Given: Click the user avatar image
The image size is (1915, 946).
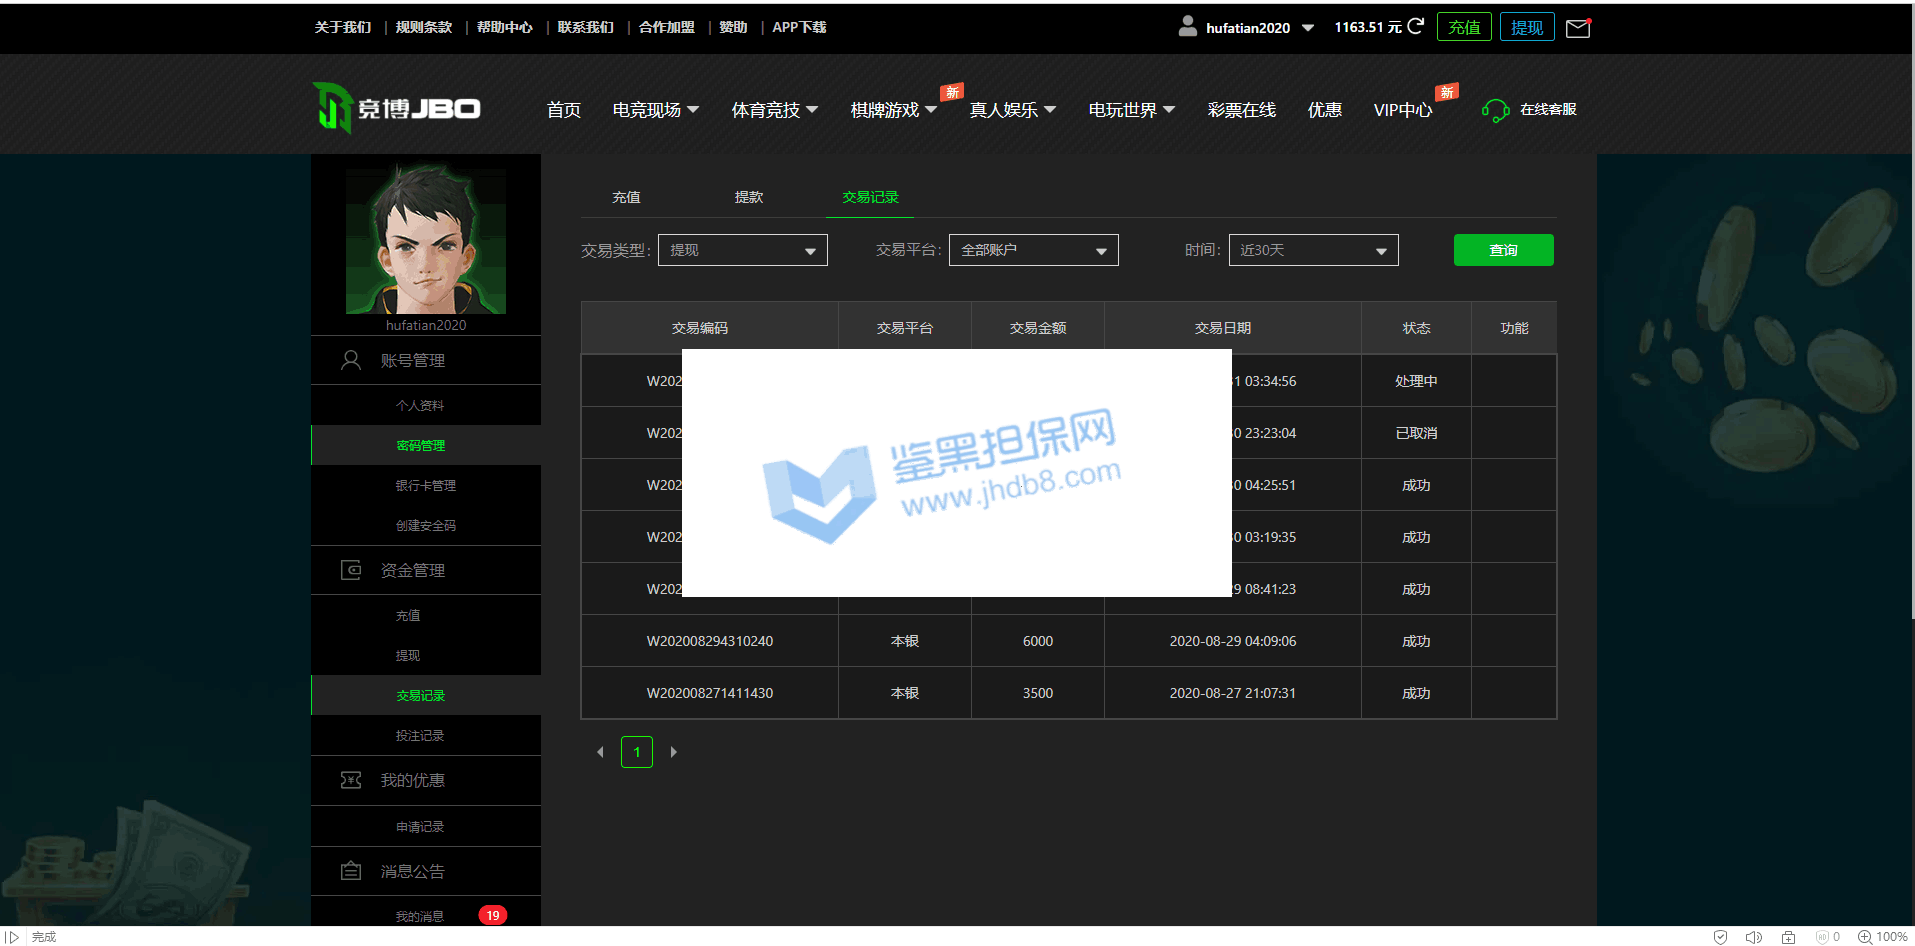Looking at the screenshot, I should click(x=426, y=240).
